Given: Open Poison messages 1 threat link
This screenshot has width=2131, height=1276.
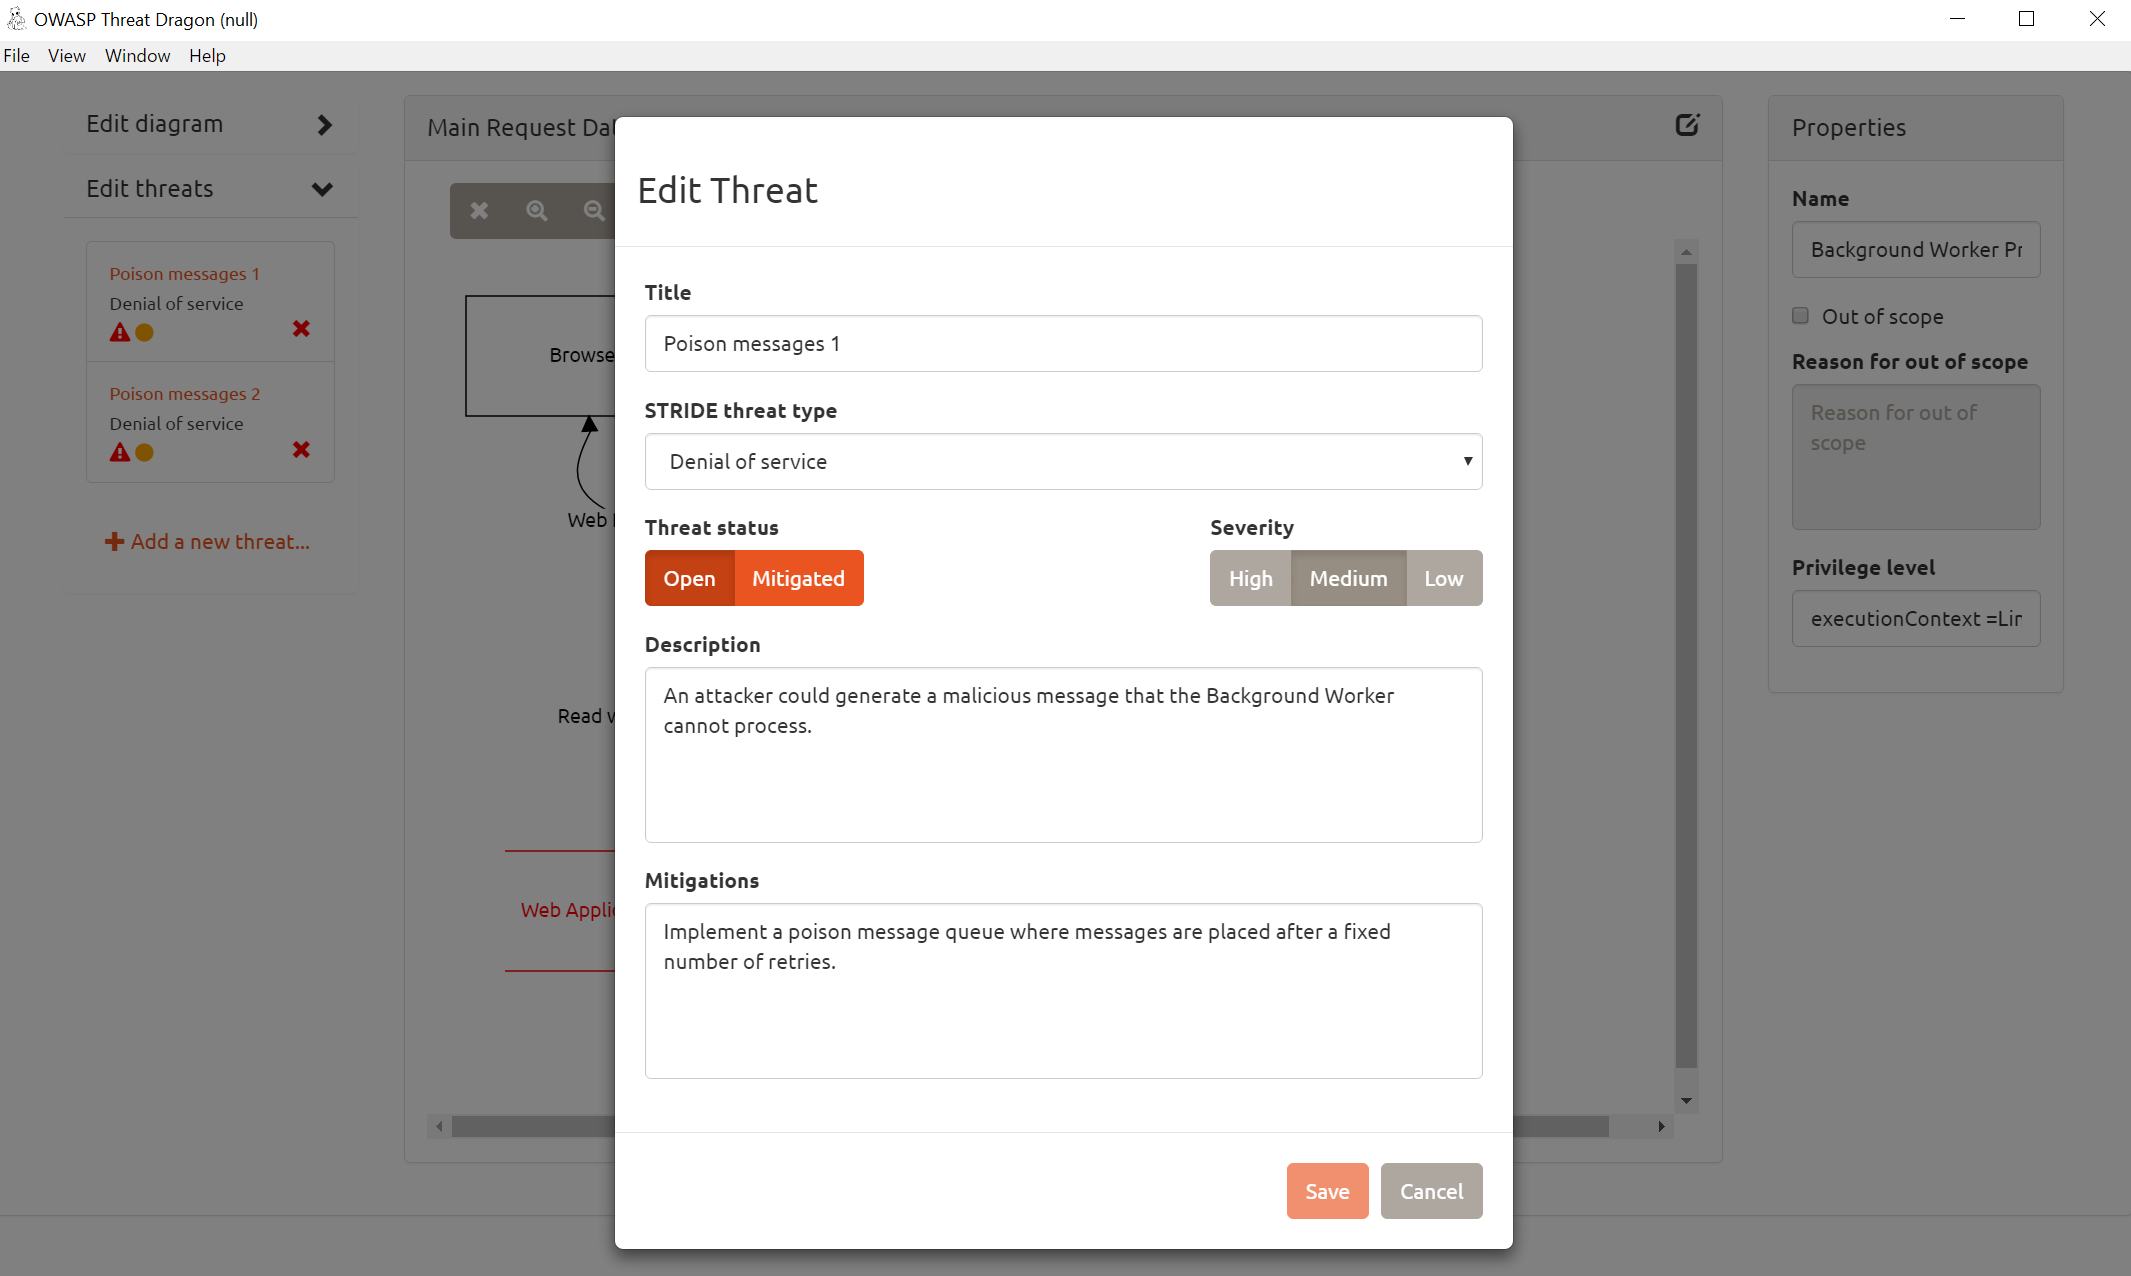Looking at the screenshot, I should [184, 274].
